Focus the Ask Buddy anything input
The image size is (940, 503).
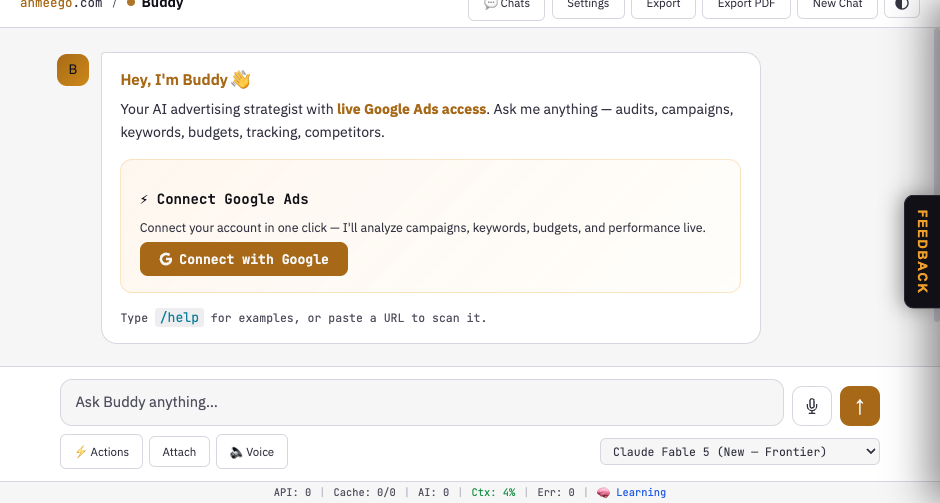(421, 402)
